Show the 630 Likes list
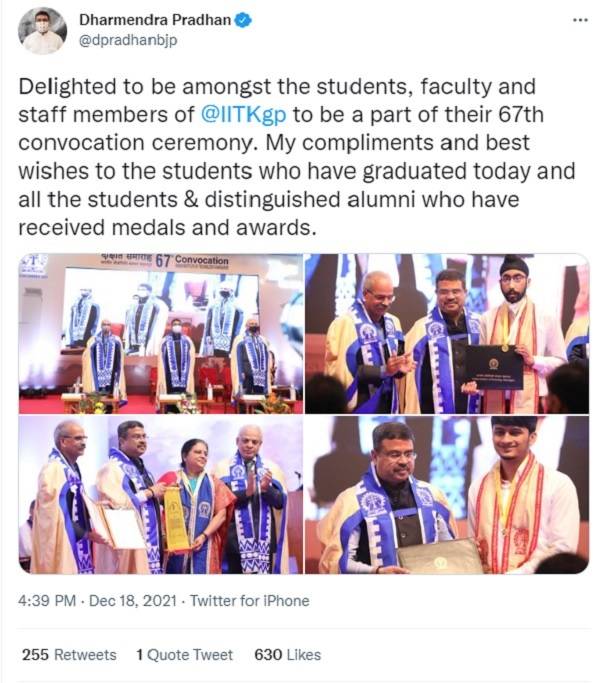Screen dimensions: 600x683 pos(288,655)
